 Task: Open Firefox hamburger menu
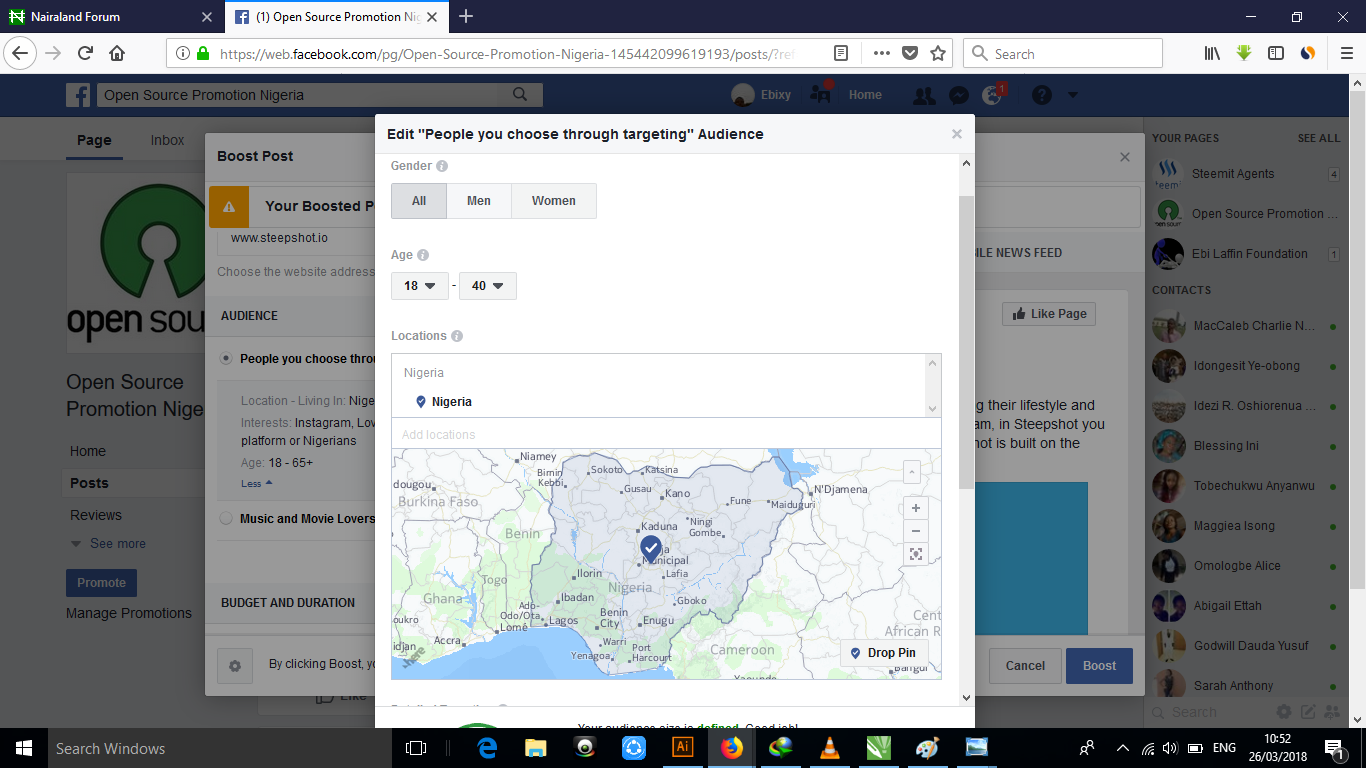1346,53
